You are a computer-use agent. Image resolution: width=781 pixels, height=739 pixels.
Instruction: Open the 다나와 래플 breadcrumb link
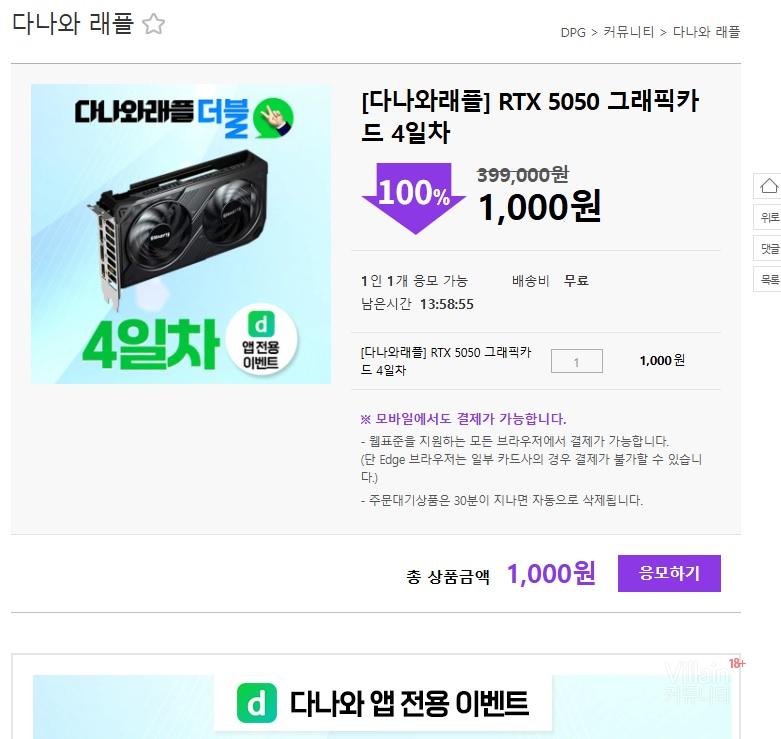click(x=706, y=32)
